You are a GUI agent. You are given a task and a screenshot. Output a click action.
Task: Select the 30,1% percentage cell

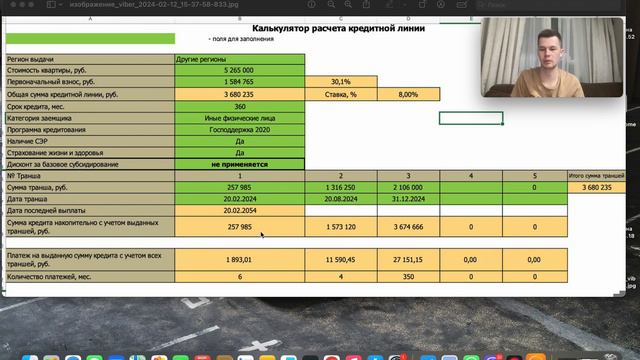(341, 82)
